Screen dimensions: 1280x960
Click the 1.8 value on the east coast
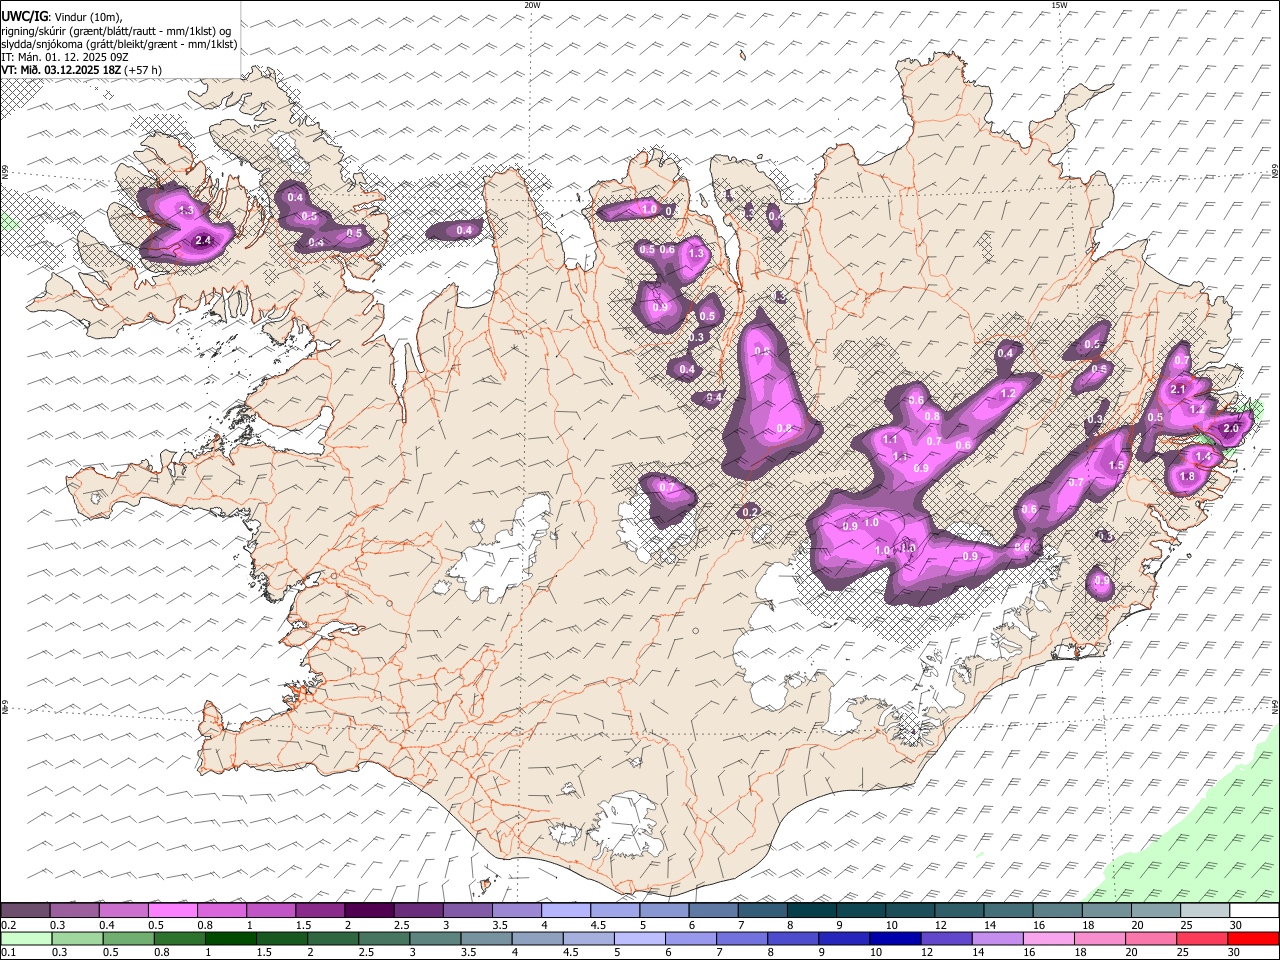click(x=1187, y=477)
